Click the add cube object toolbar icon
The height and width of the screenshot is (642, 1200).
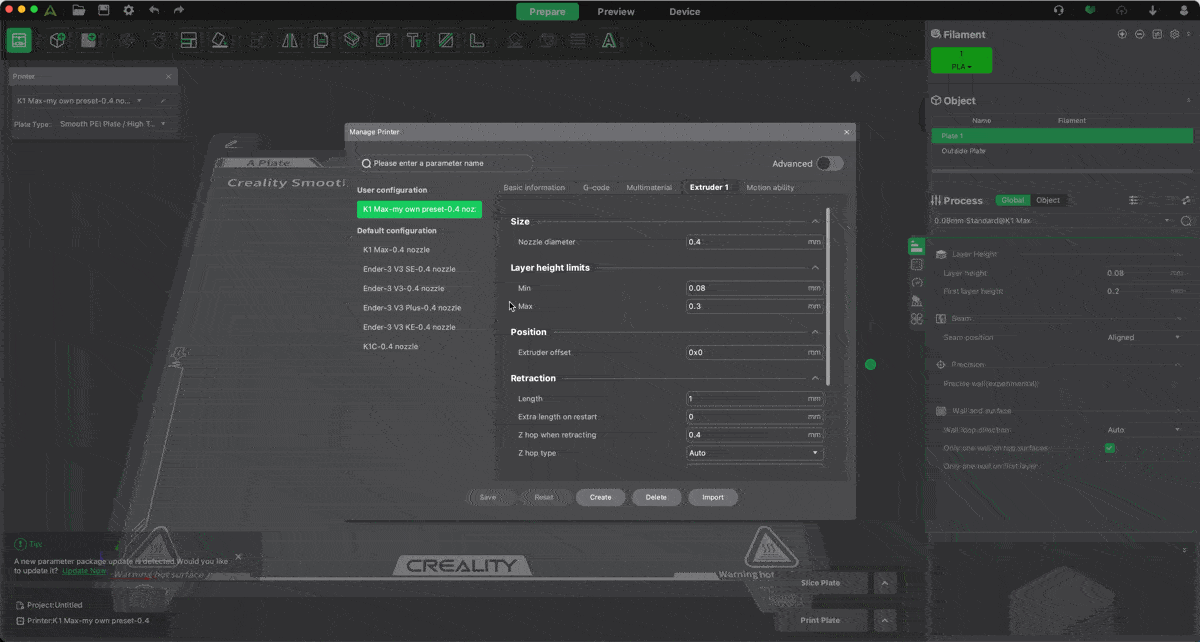58,41
